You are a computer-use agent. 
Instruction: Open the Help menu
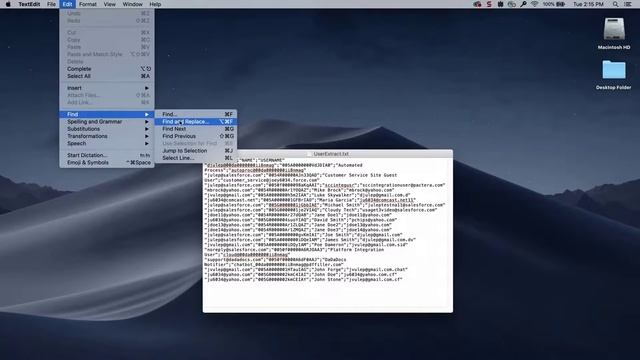point(155,4)
